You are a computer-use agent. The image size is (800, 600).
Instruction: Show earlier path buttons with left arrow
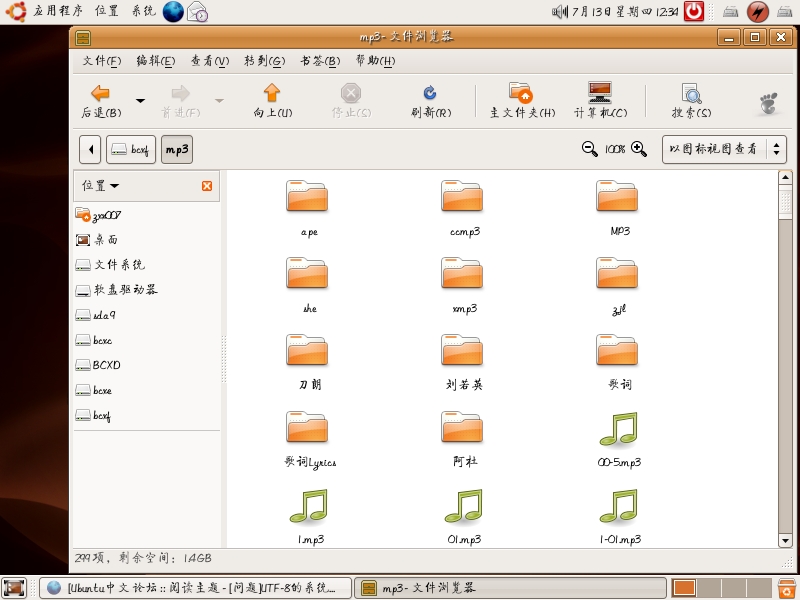[90, 149]
